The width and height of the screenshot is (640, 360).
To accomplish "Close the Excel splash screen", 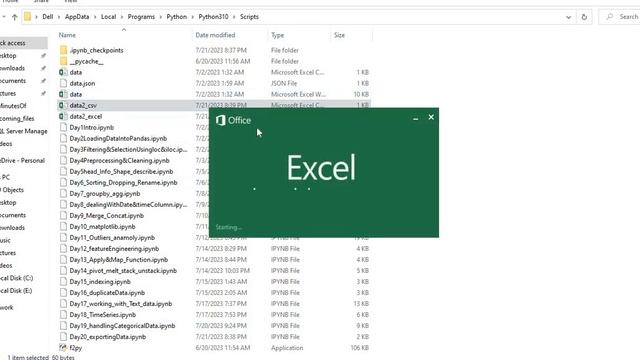I will [x=431, y=117].
